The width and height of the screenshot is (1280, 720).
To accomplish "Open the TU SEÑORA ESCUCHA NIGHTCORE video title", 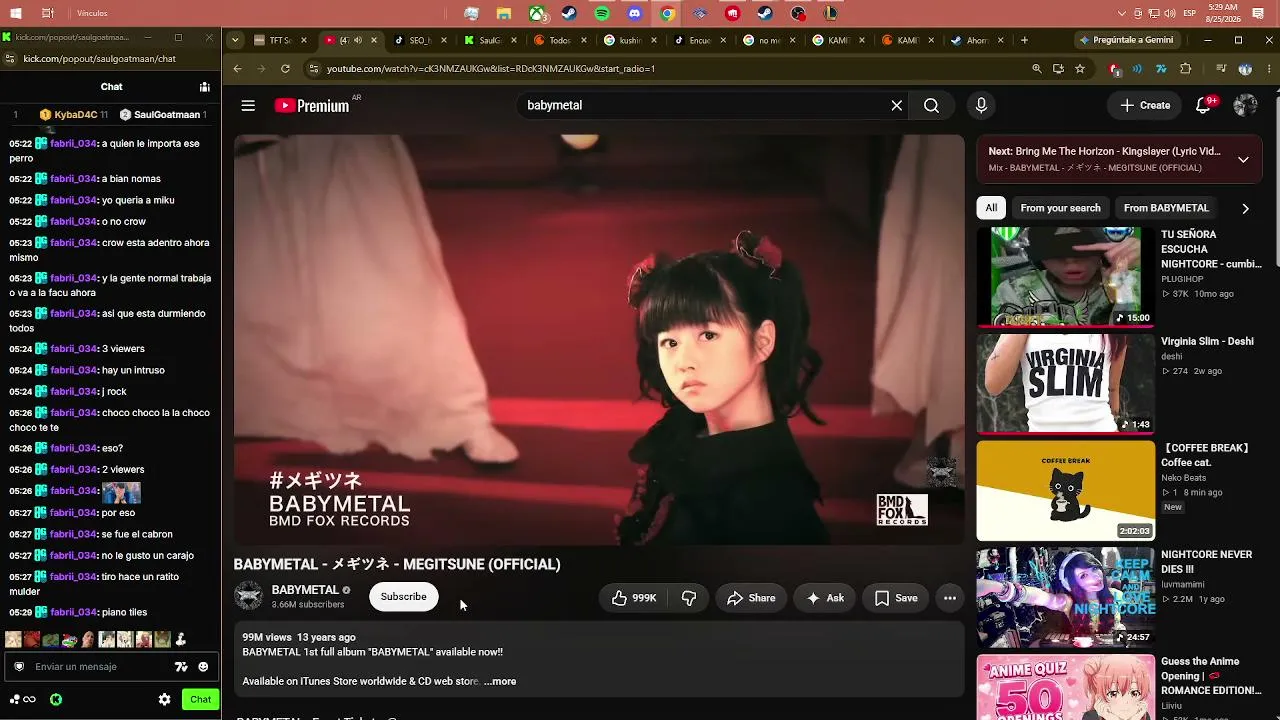I will pos(1211,249).
